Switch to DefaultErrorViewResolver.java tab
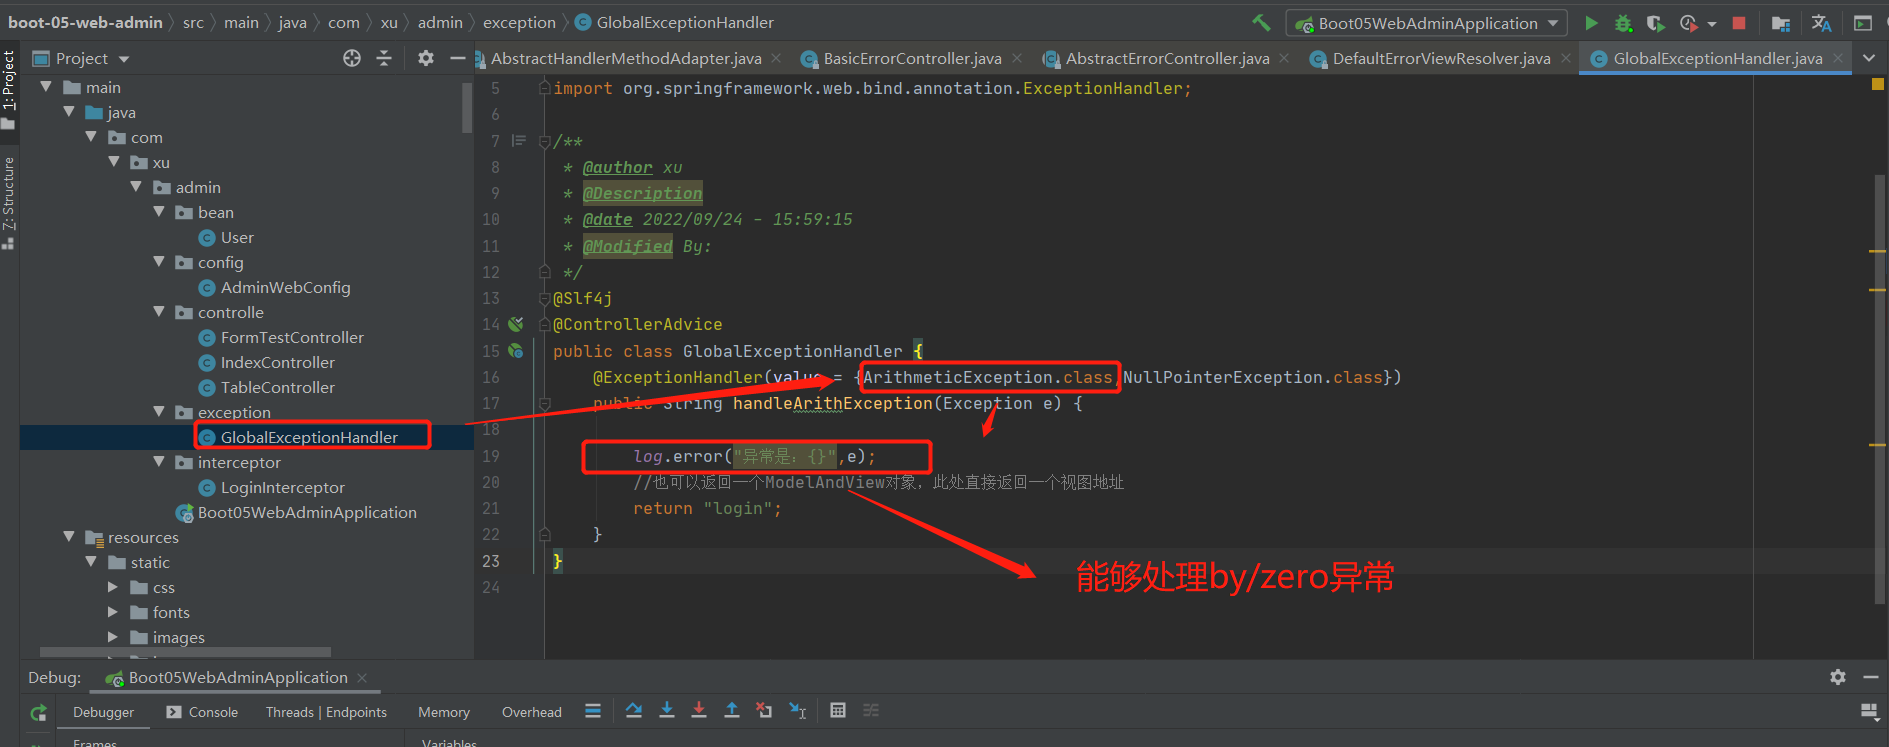Image resolution: width=1889 pixels, height=747 pixels. tap(1441, 58)
